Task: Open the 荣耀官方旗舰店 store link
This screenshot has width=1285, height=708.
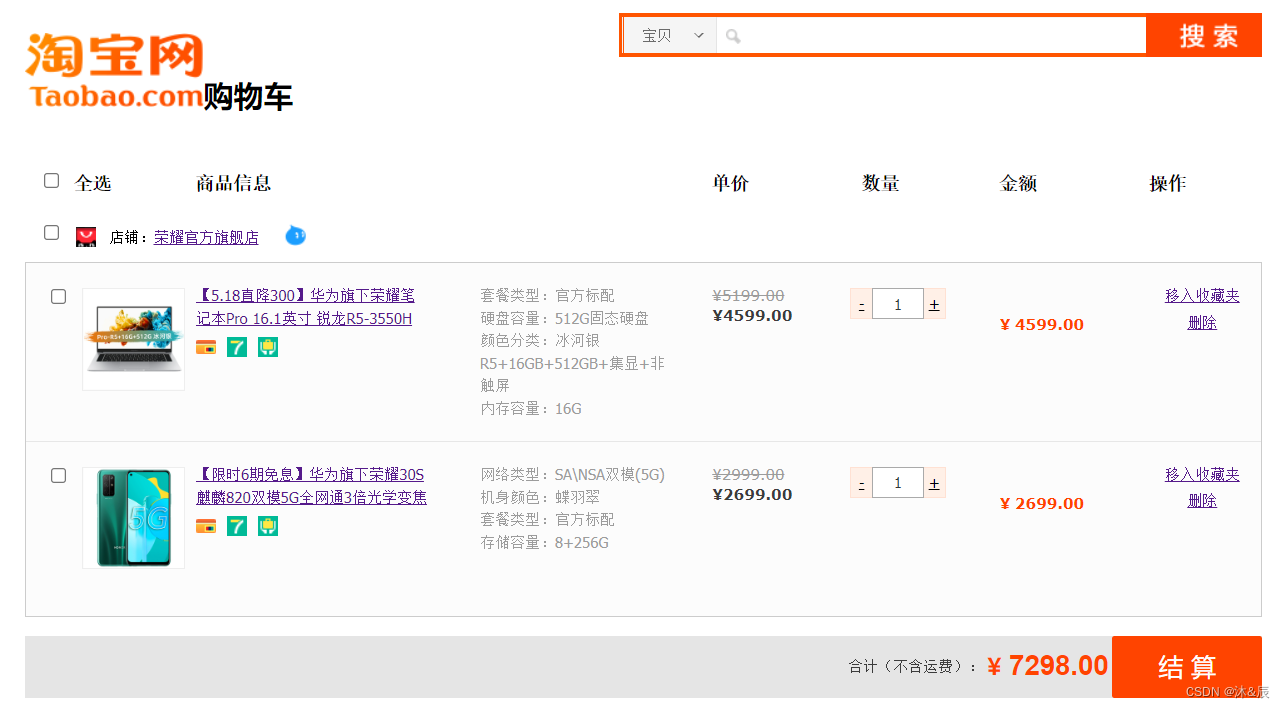Action: click(x=206, y=237)
